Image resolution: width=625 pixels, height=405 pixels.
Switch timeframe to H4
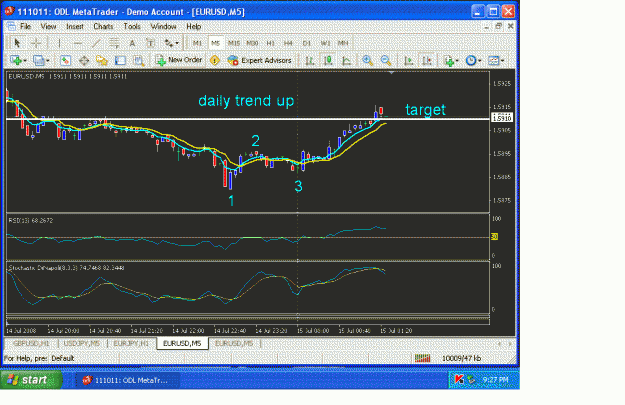[288, 43]
